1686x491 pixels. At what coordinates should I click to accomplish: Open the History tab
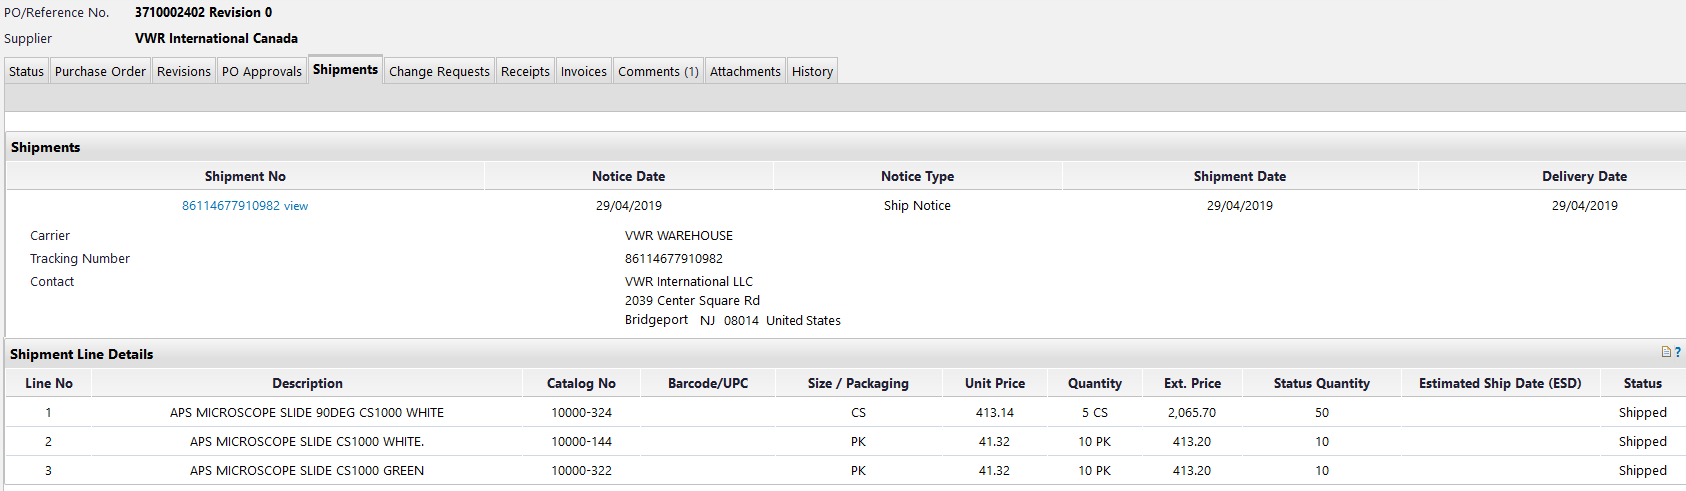coord(812,71)
